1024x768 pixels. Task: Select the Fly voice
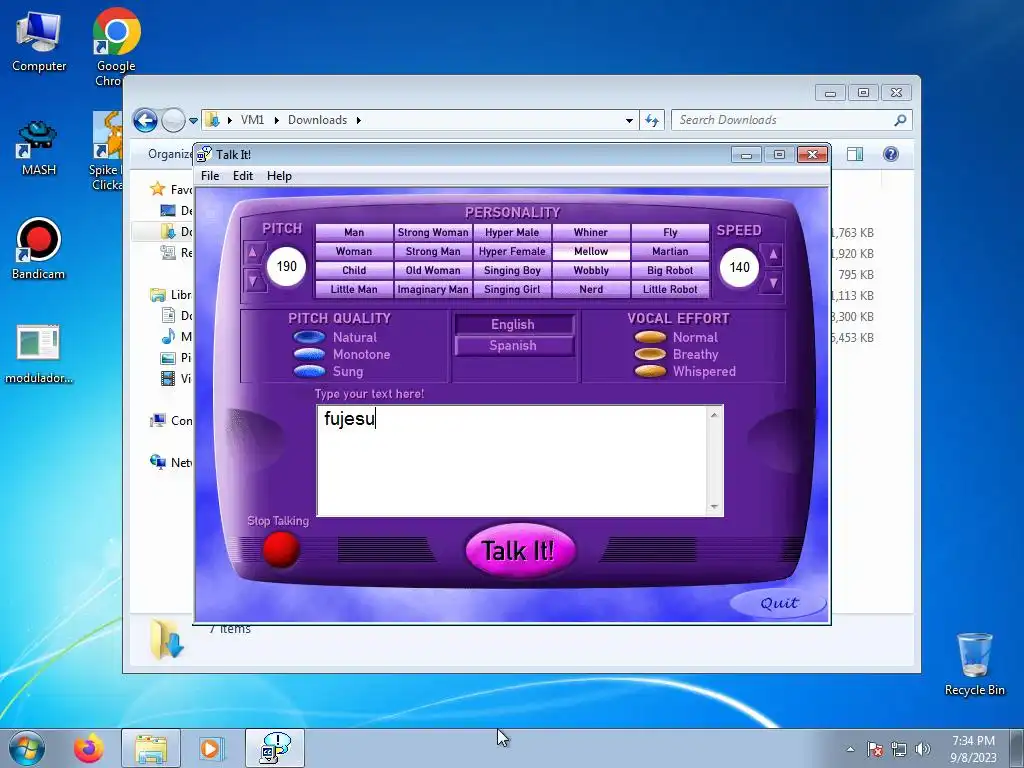[670, 232]
